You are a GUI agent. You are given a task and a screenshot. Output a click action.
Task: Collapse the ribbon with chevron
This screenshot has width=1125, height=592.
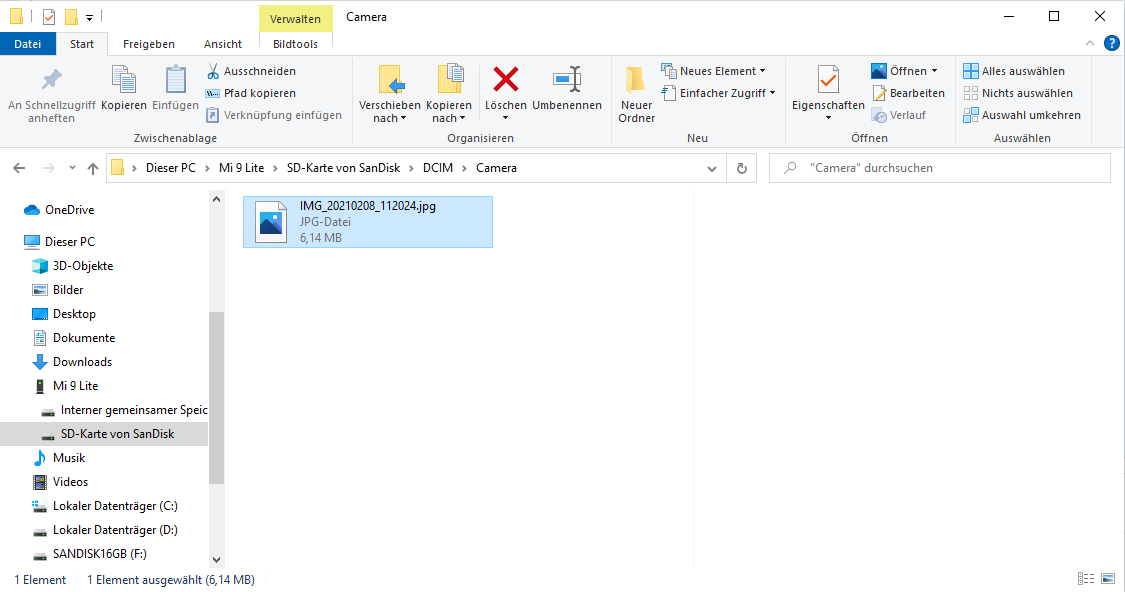(1090, 44)
